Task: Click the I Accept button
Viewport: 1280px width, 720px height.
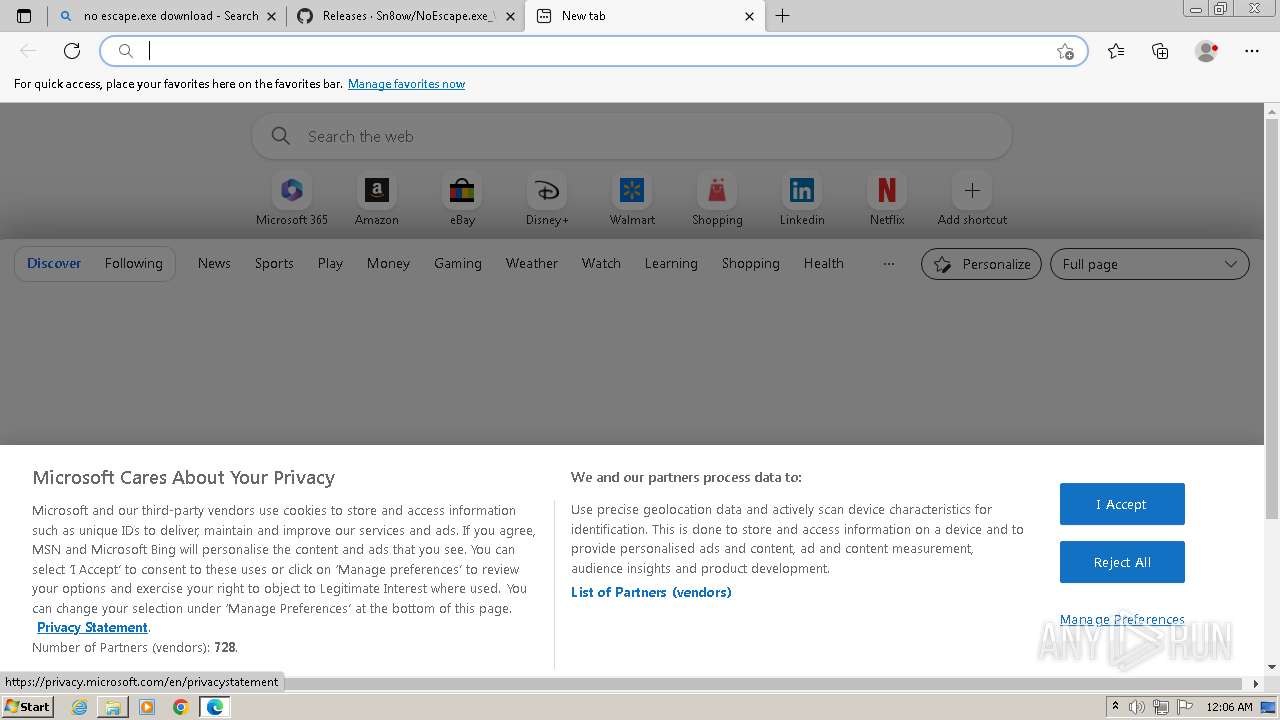Action: pos(1122,504)
